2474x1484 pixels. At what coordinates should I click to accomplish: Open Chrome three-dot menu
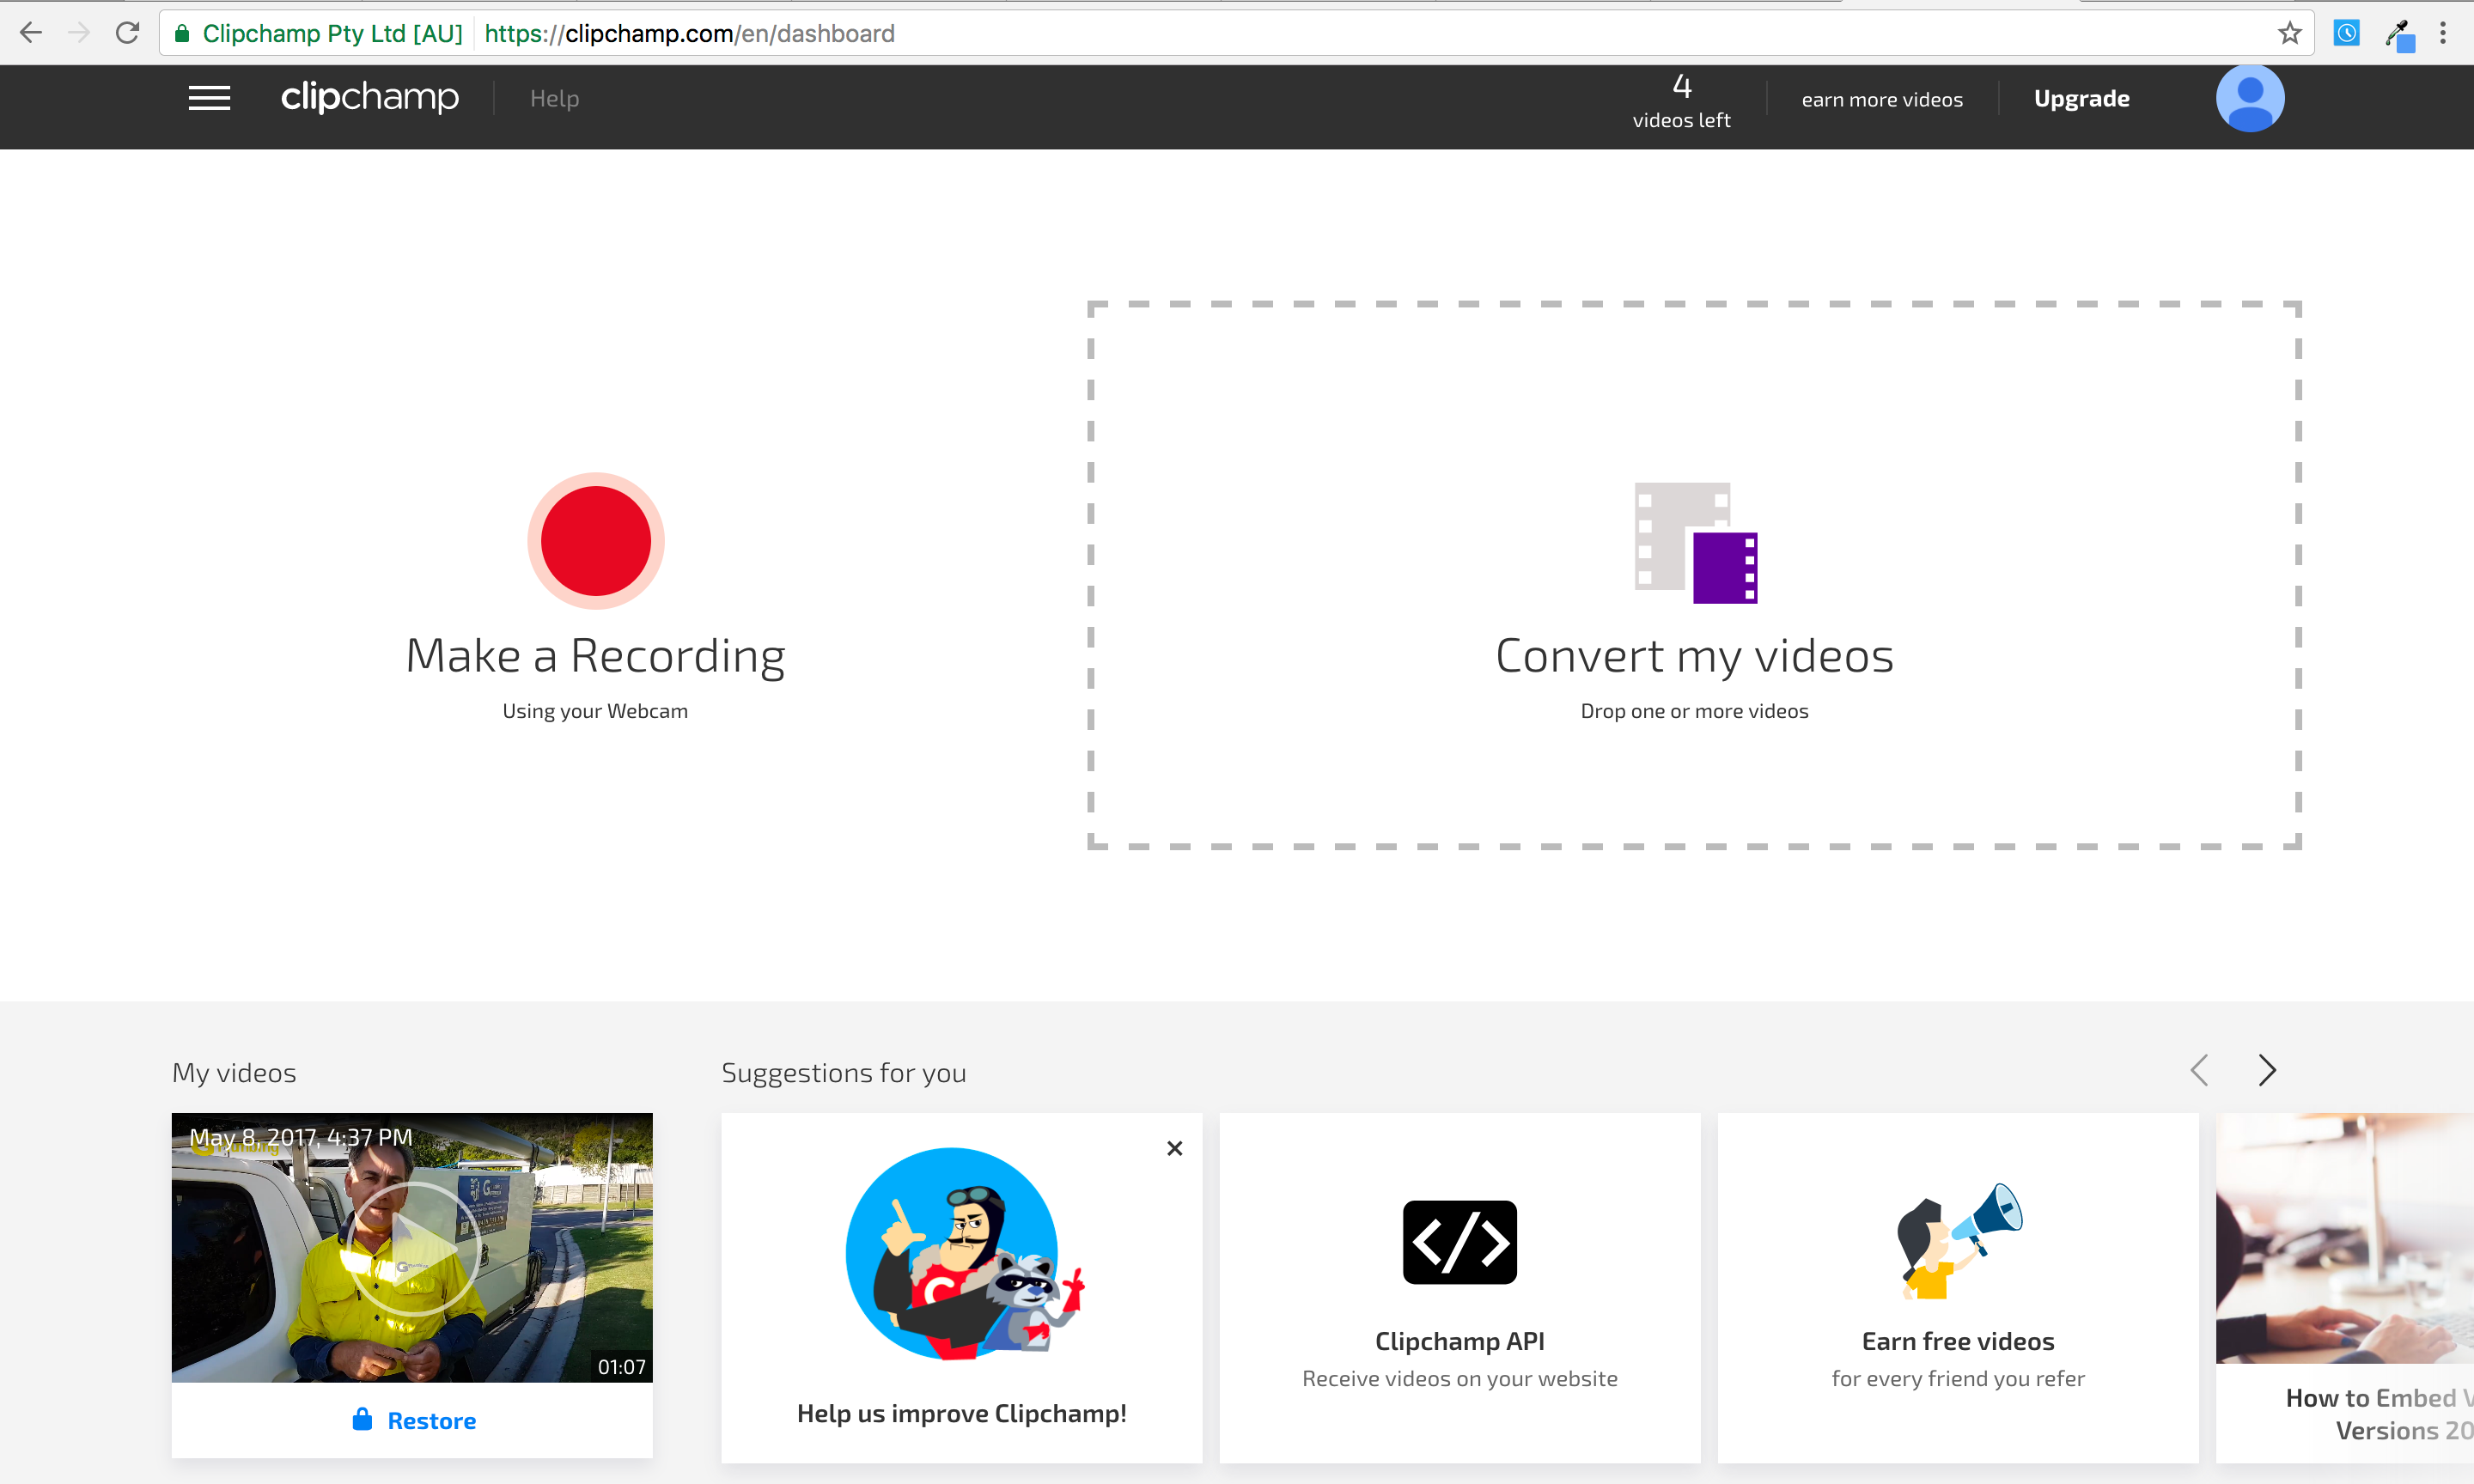point(2443,33)
